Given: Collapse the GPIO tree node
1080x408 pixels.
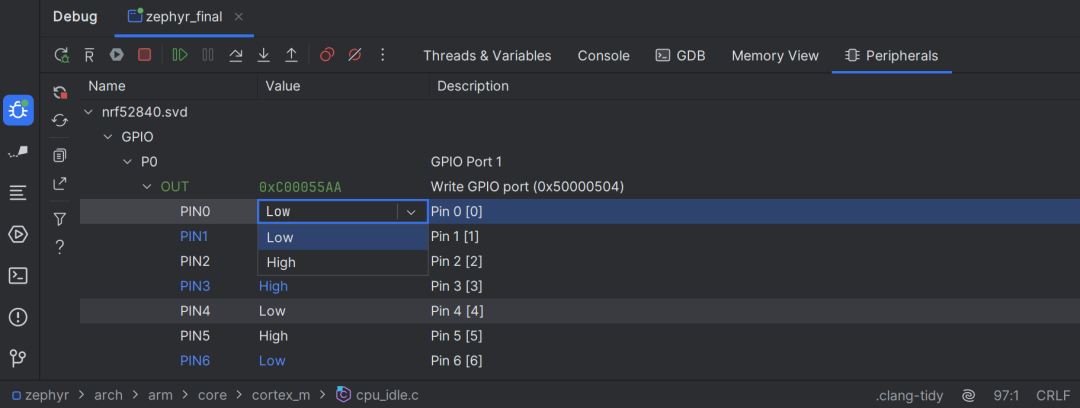Looking at the screenshot, I should pos(107,136).
